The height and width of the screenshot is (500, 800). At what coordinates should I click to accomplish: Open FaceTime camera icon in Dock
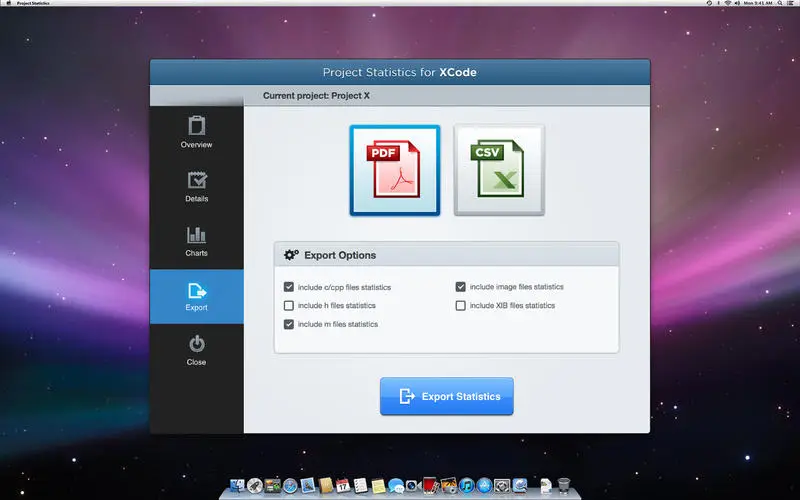pos(413,486)
